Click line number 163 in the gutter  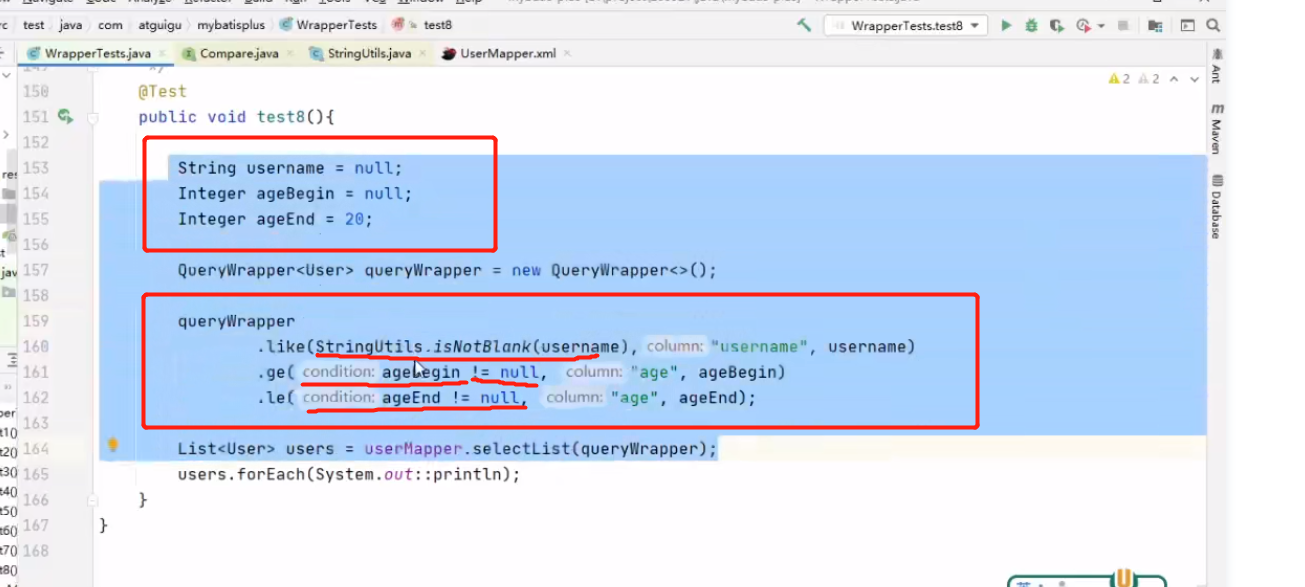[36, 423]
